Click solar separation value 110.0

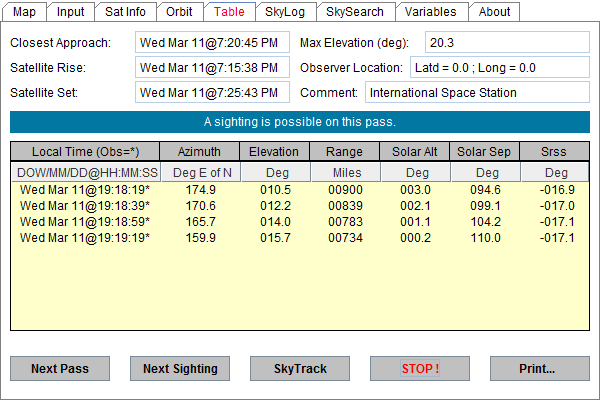point(486,238)
